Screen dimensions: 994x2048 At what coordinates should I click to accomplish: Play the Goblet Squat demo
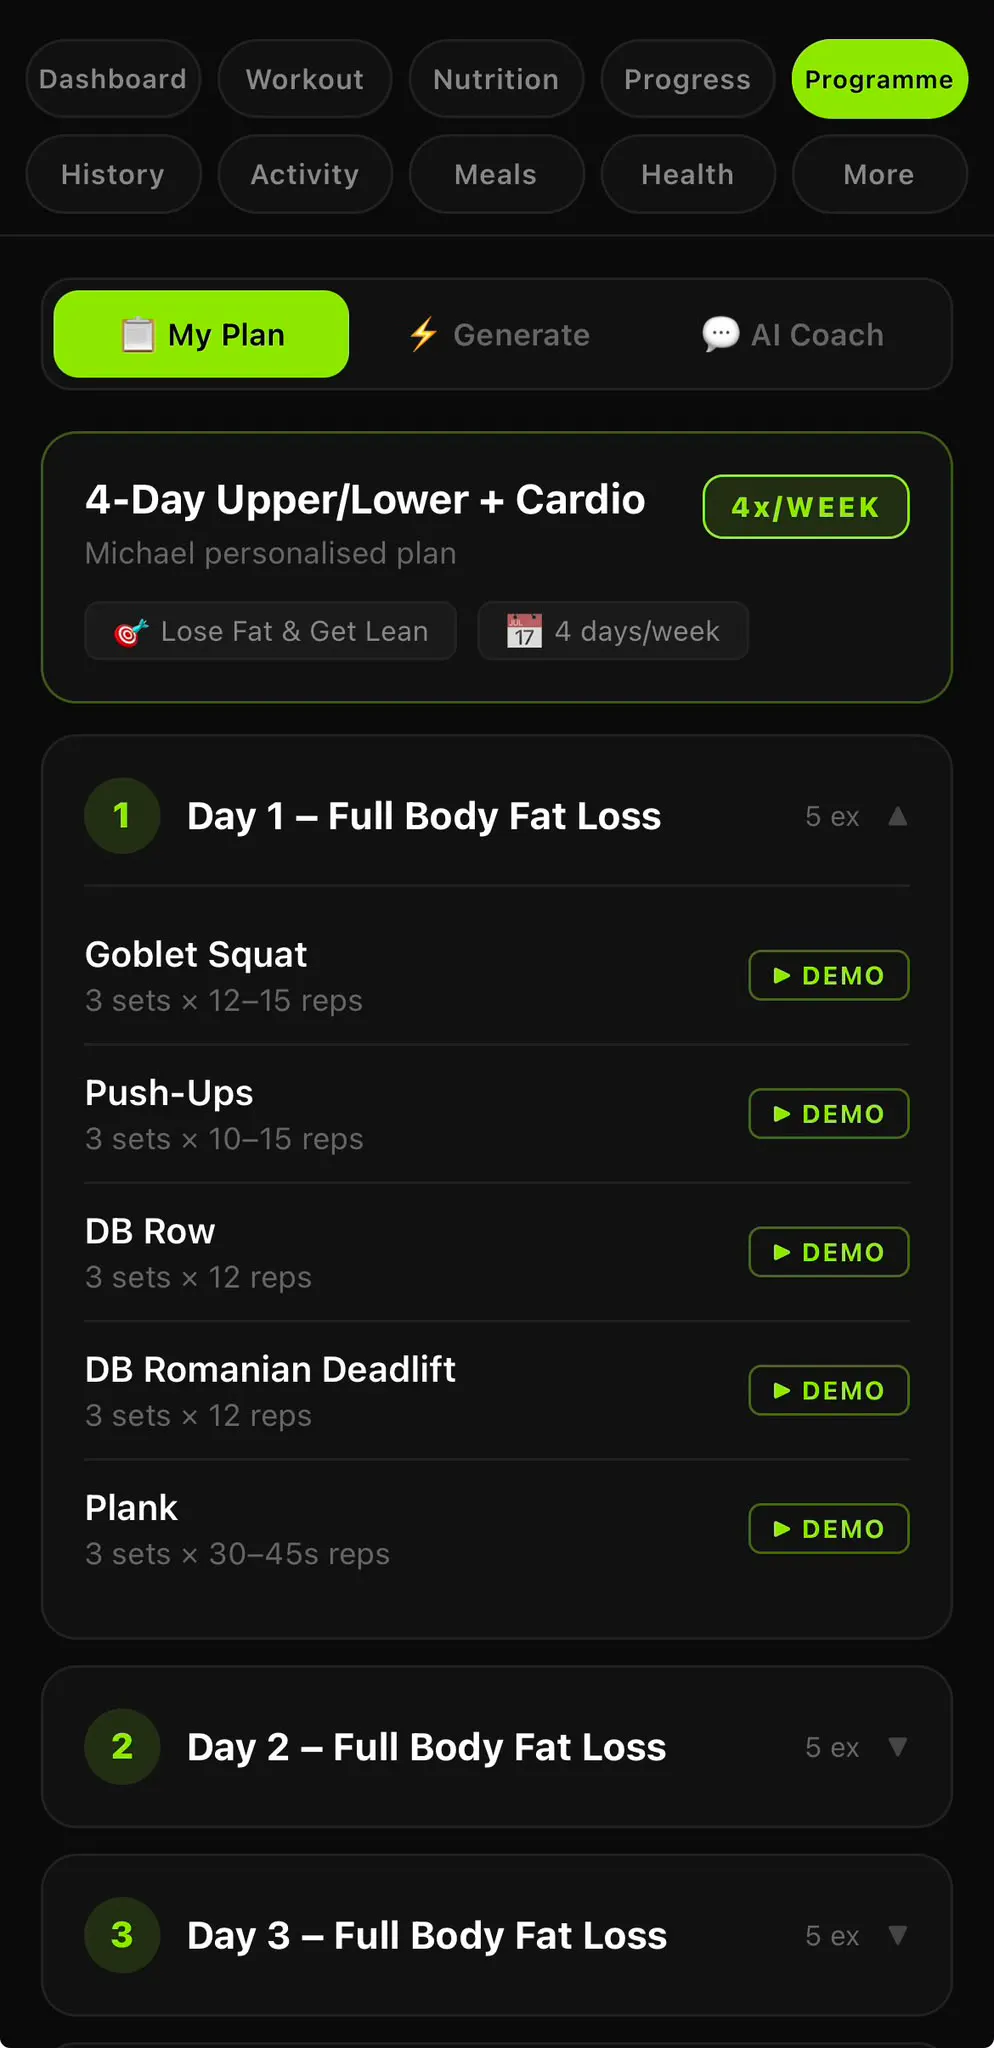tap(828, 975)
